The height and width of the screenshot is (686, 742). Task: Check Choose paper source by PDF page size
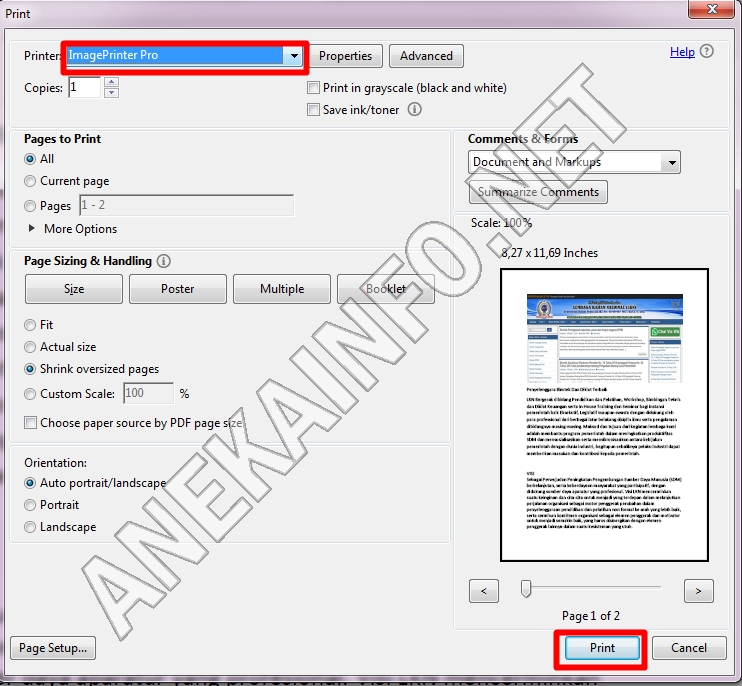click(30, 422)
